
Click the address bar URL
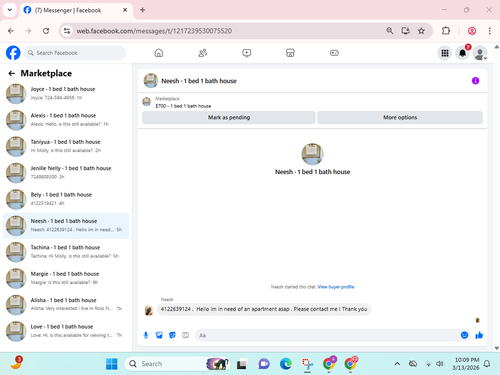coord(154,31)
